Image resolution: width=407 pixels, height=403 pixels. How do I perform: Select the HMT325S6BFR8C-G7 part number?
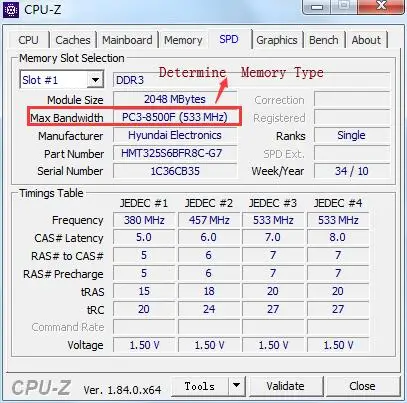175,153
